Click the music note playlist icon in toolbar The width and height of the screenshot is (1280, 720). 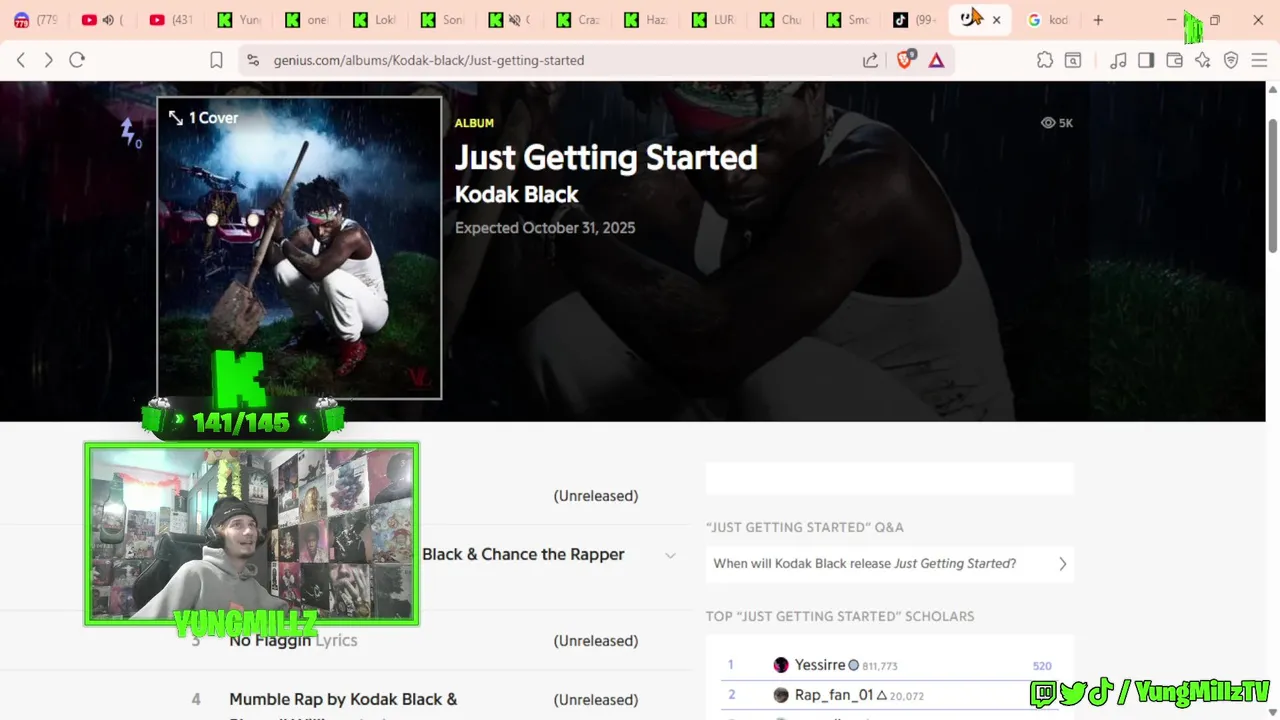(1118, 60)
